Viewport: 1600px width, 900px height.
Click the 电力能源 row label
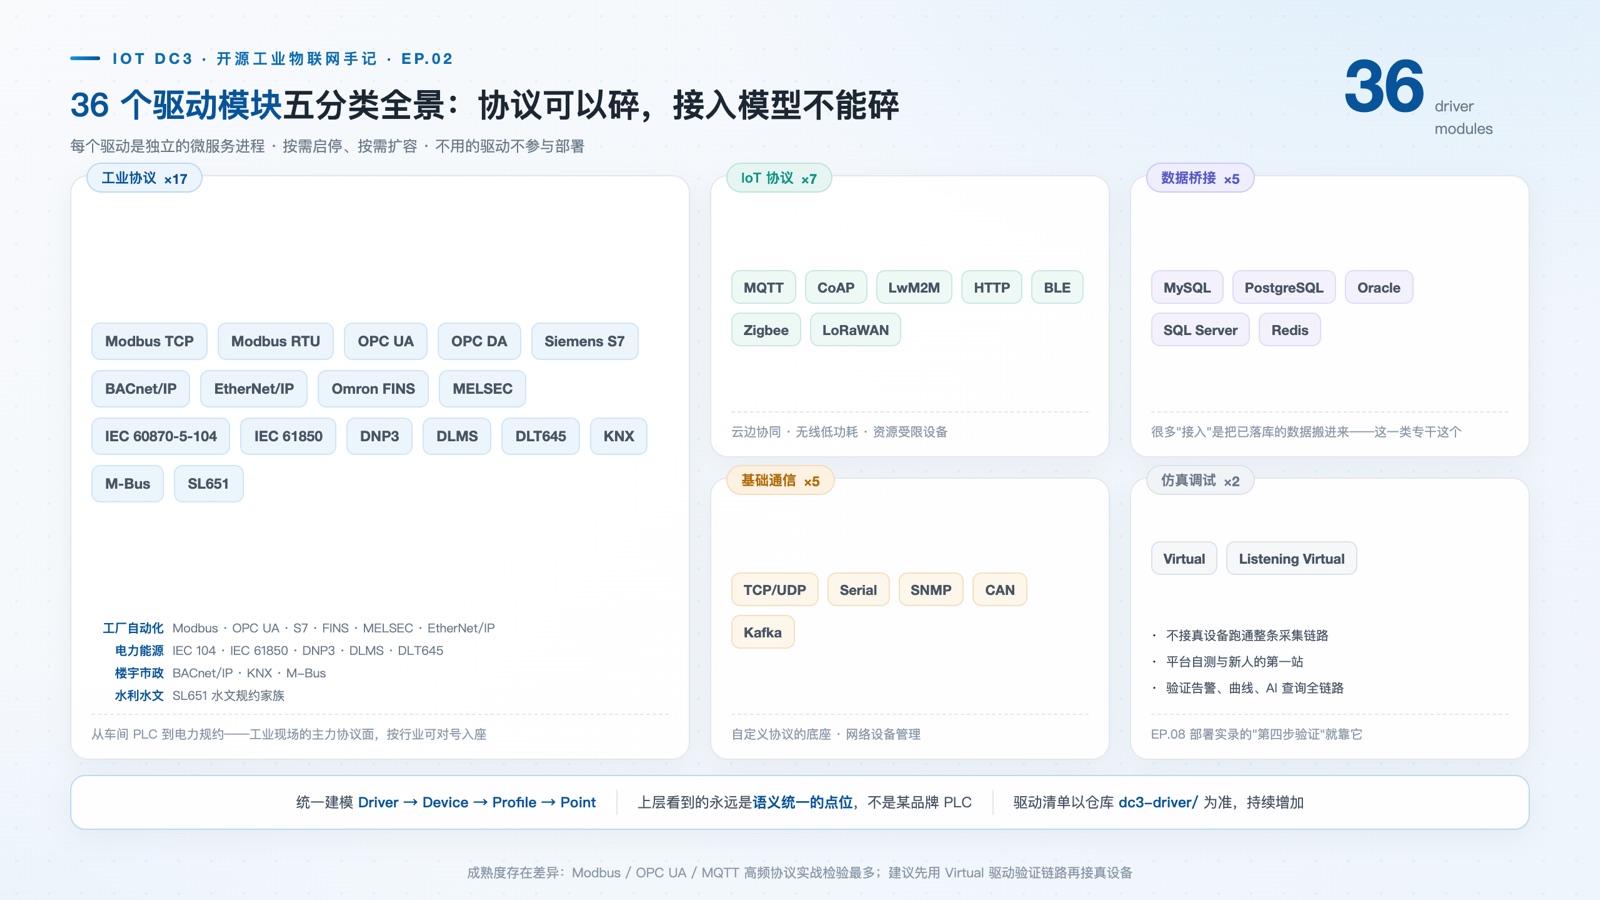pyautogui.click(x=139, y=651)
